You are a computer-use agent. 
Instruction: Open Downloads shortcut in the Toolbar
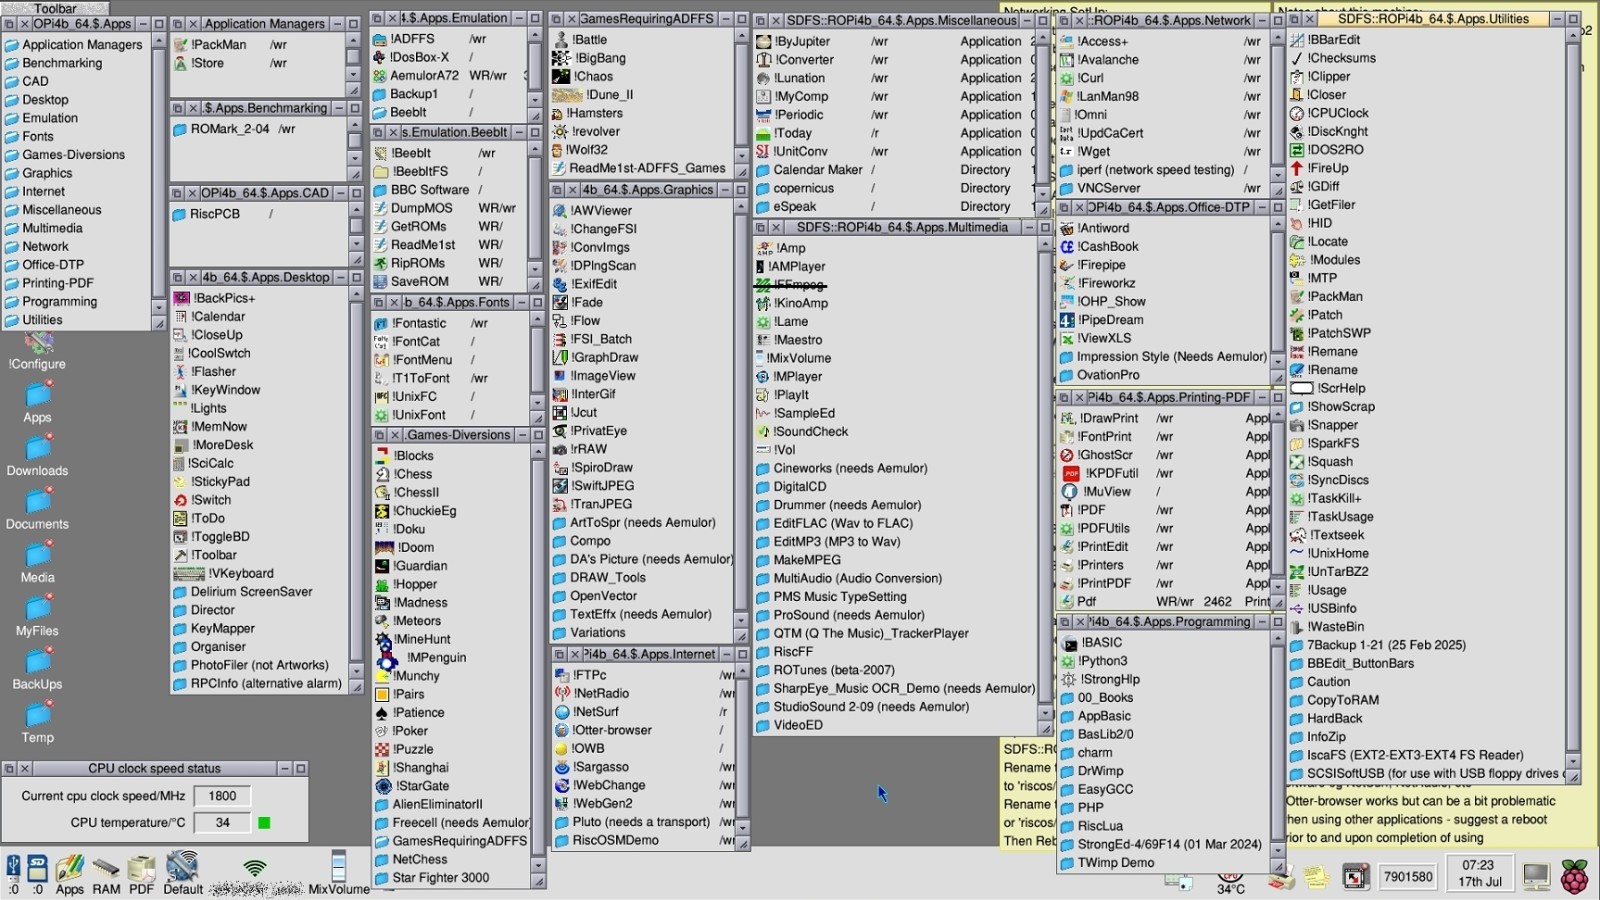(x=37, y=455)
